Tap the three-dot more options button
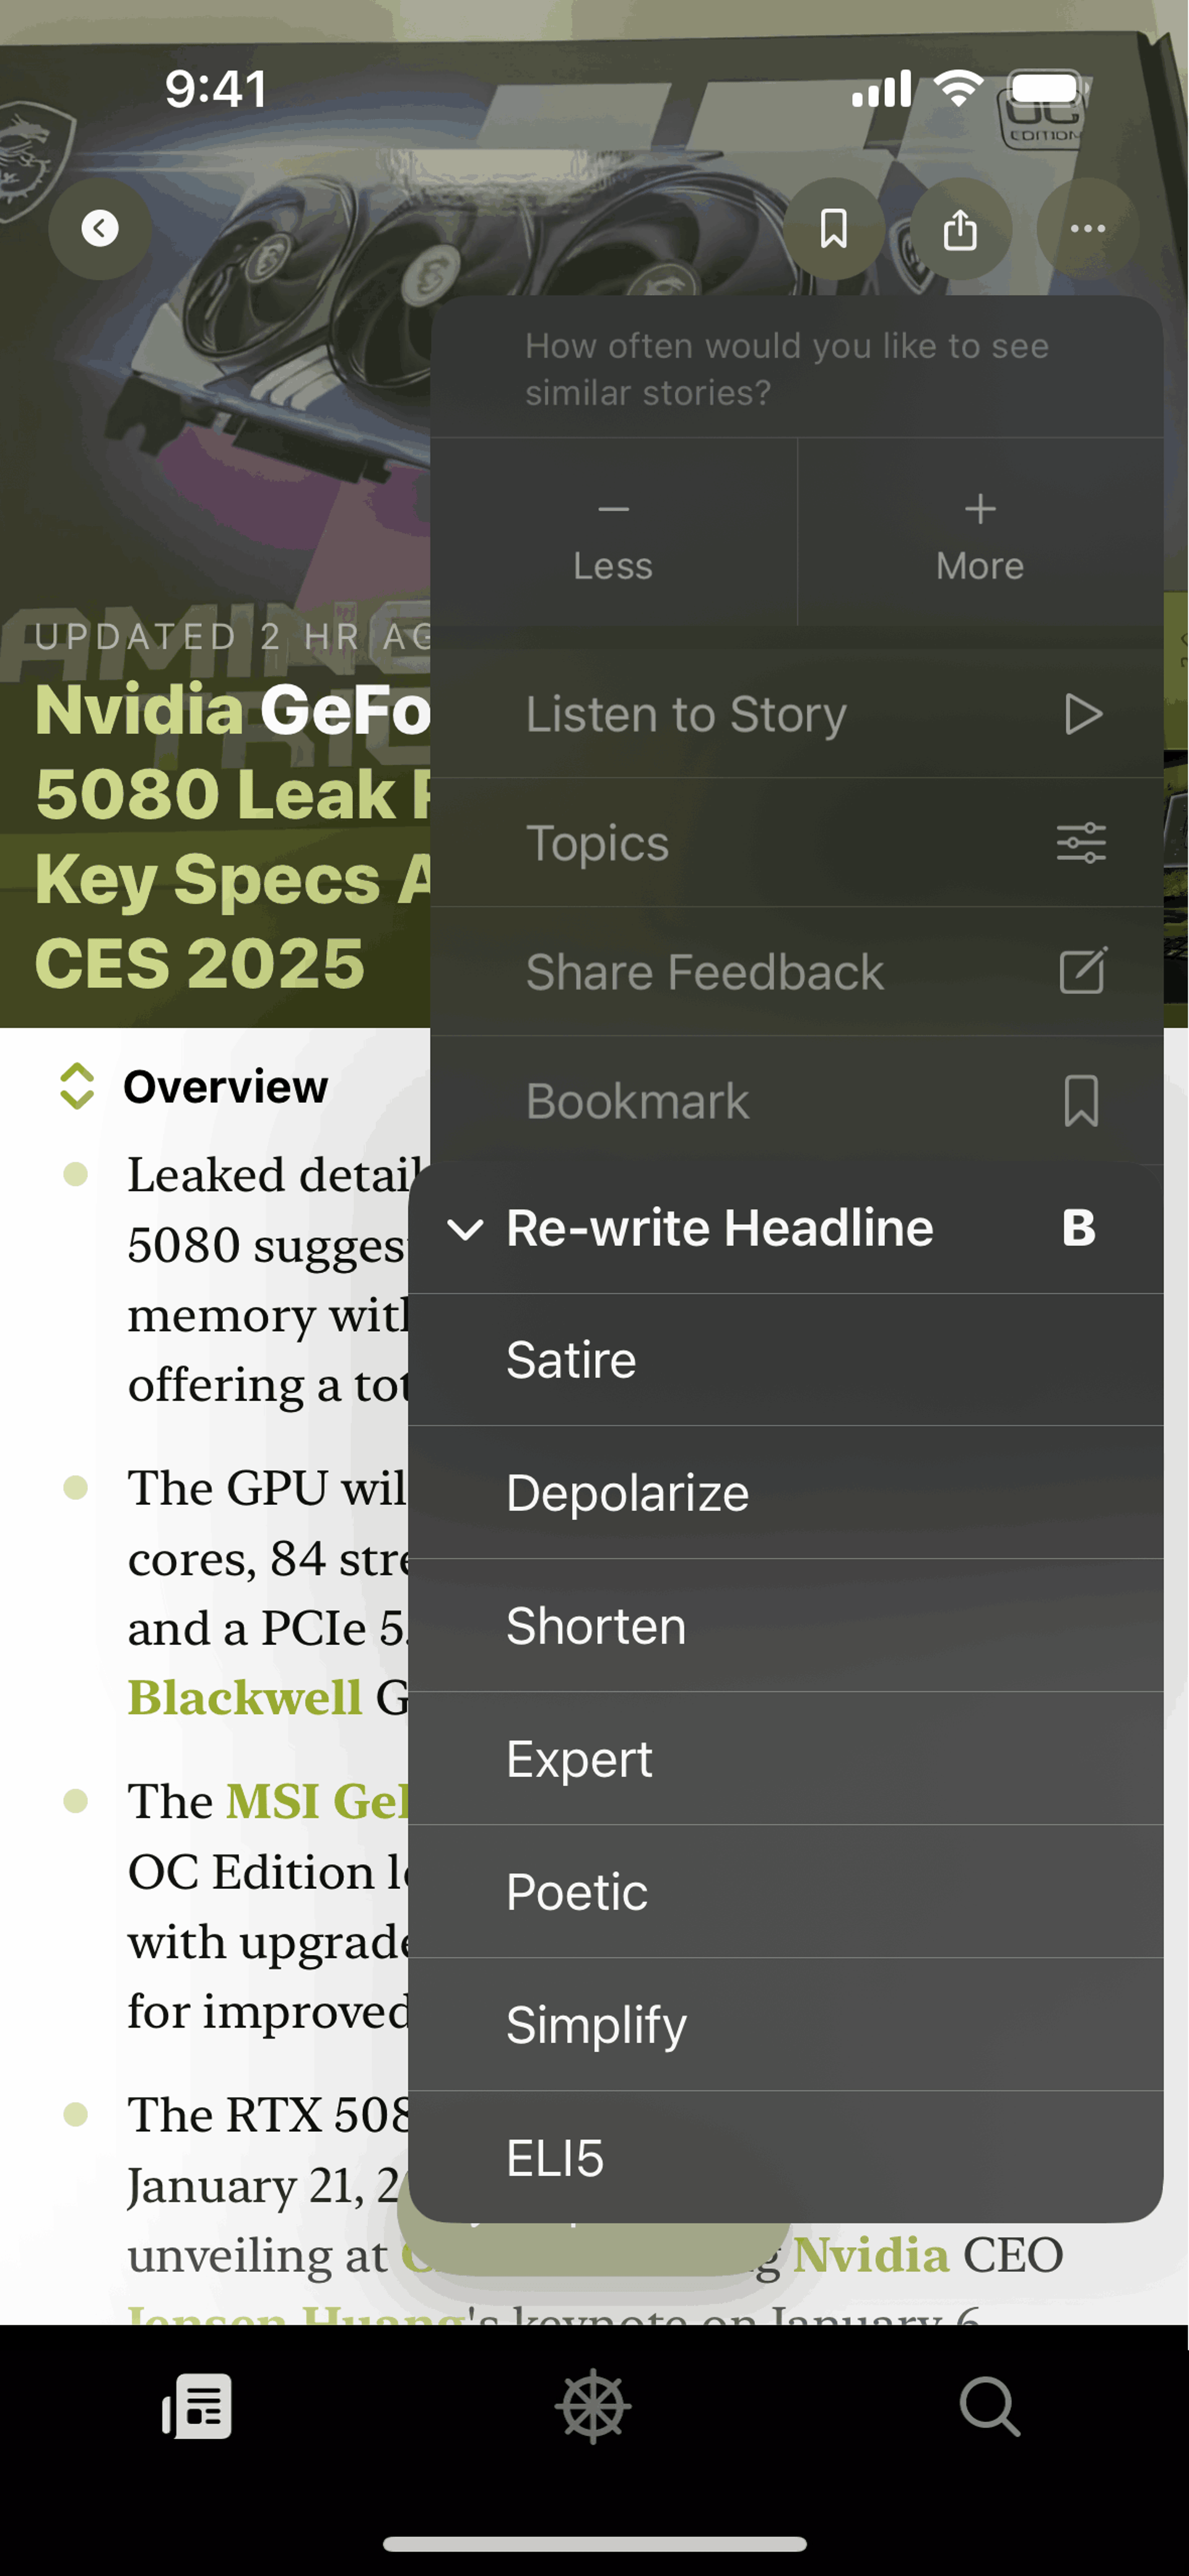This screenshot has width=1189, height=2576. coord(1088,229)
